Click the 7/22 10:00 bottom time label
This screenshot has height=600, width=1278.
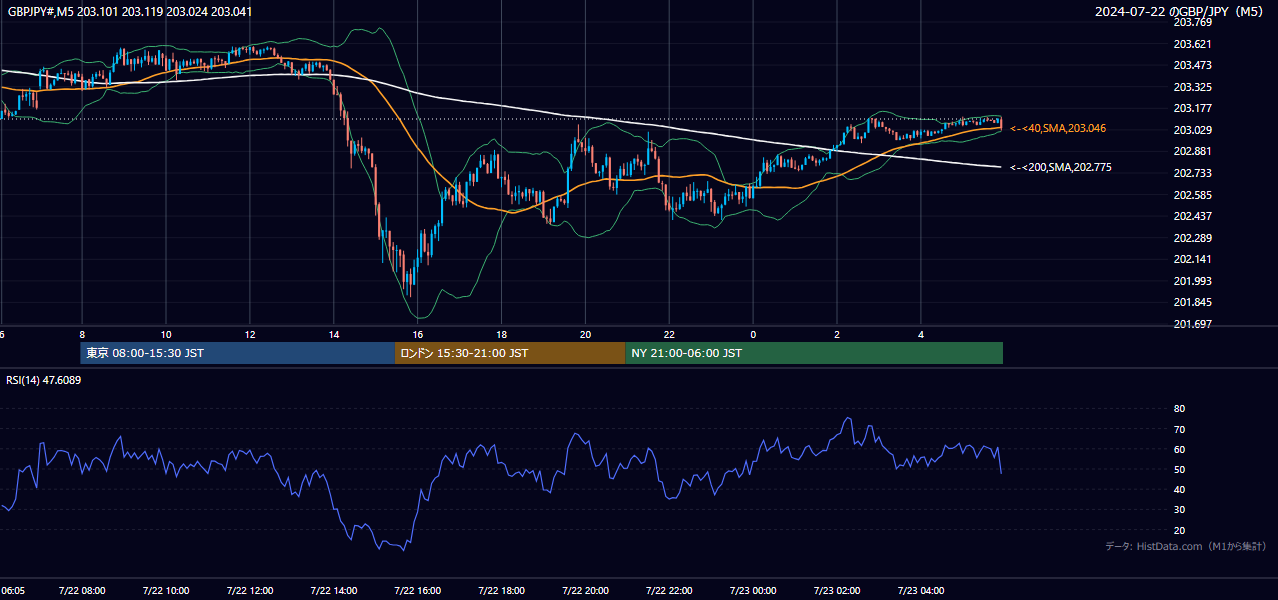pos(166,591)
